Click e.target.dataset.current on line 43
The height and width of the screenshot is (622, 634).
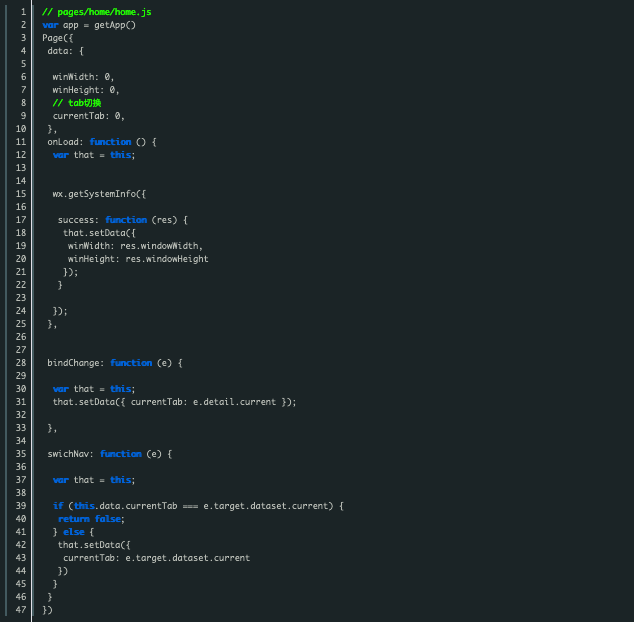tap(188, 558)
